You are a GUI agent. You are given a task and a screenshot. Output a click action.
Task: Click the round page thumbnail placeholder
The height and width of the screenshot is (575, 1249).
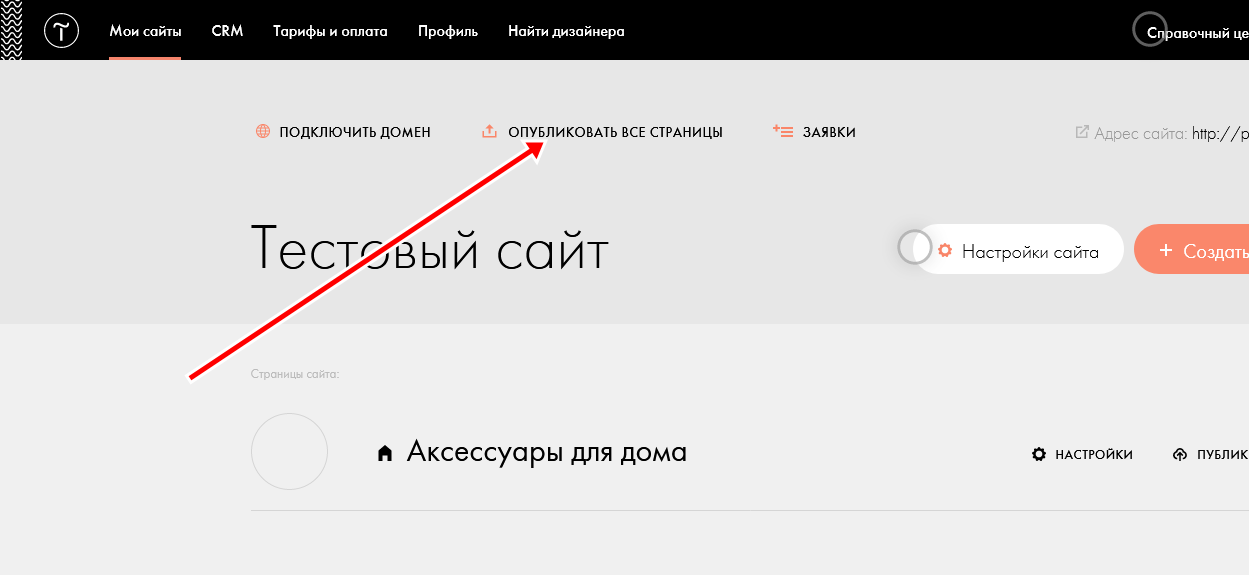[x=290, y=452]
